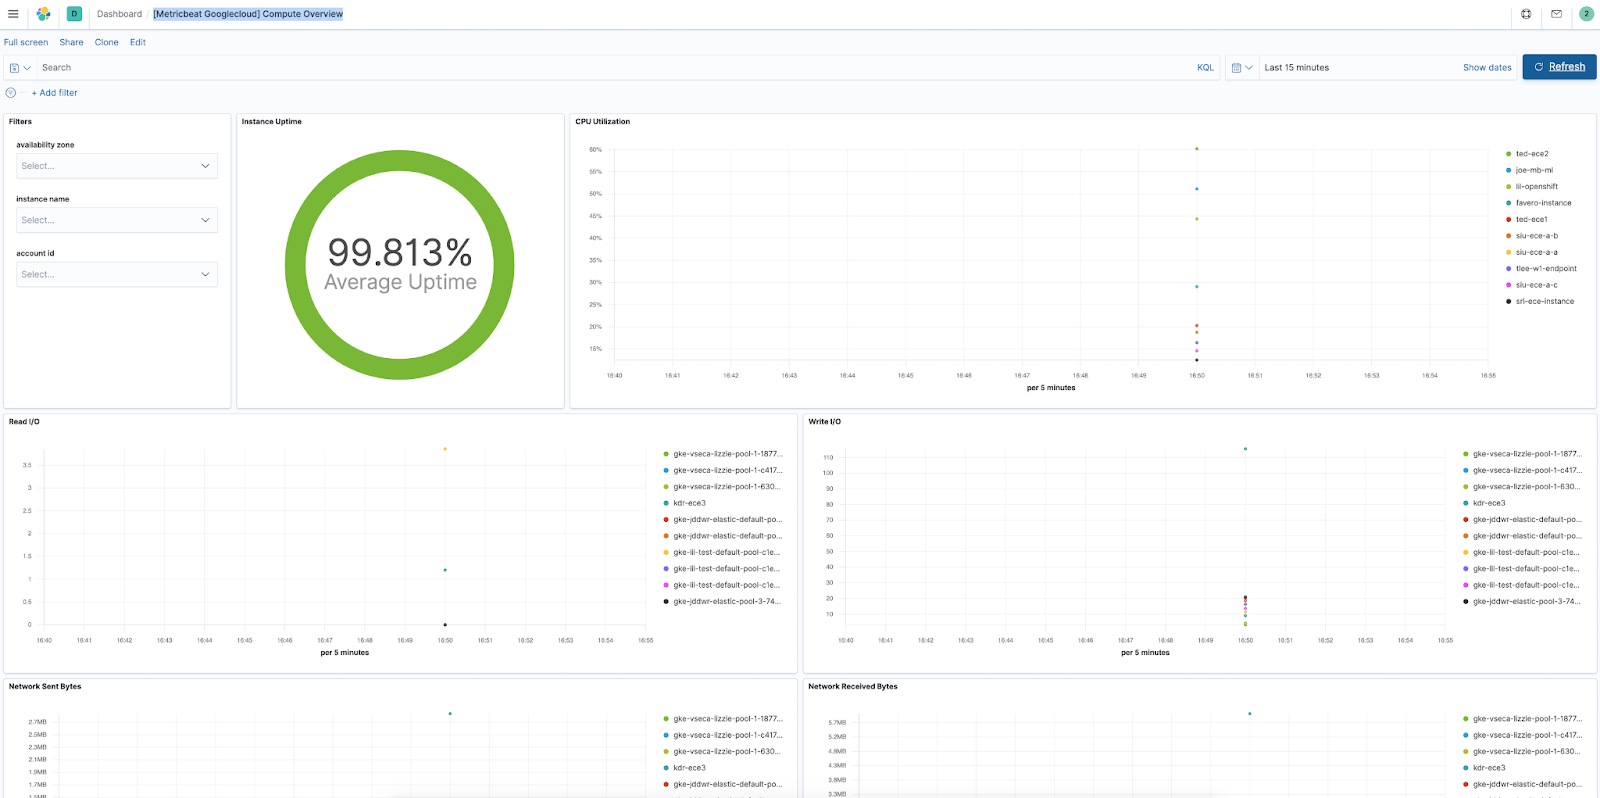
Task: Click the top data point in Write I/O chart
Action: tap(1245, 449)
